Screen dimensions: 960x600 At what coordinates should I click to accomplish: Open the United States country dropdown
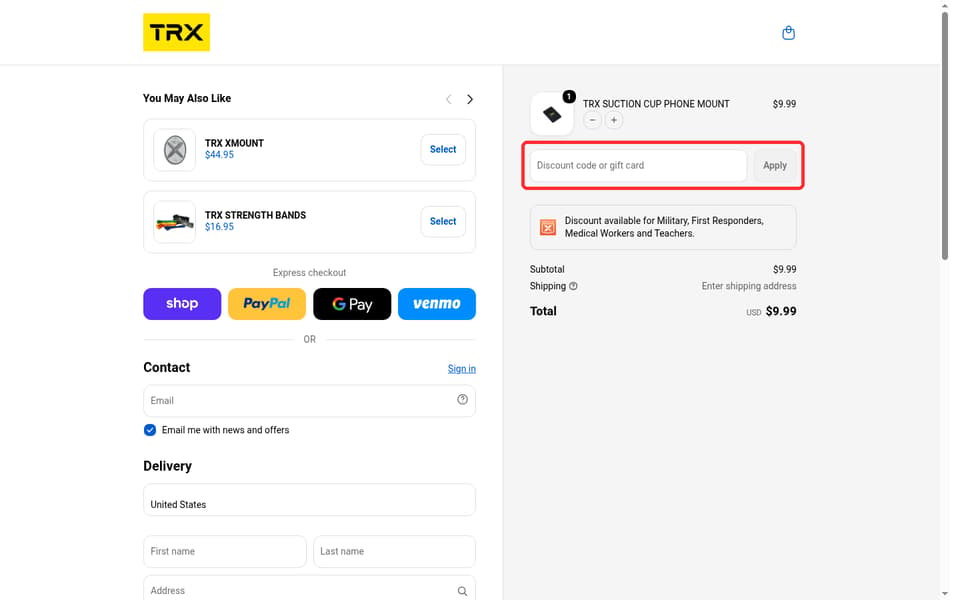[x=309, y=500]
